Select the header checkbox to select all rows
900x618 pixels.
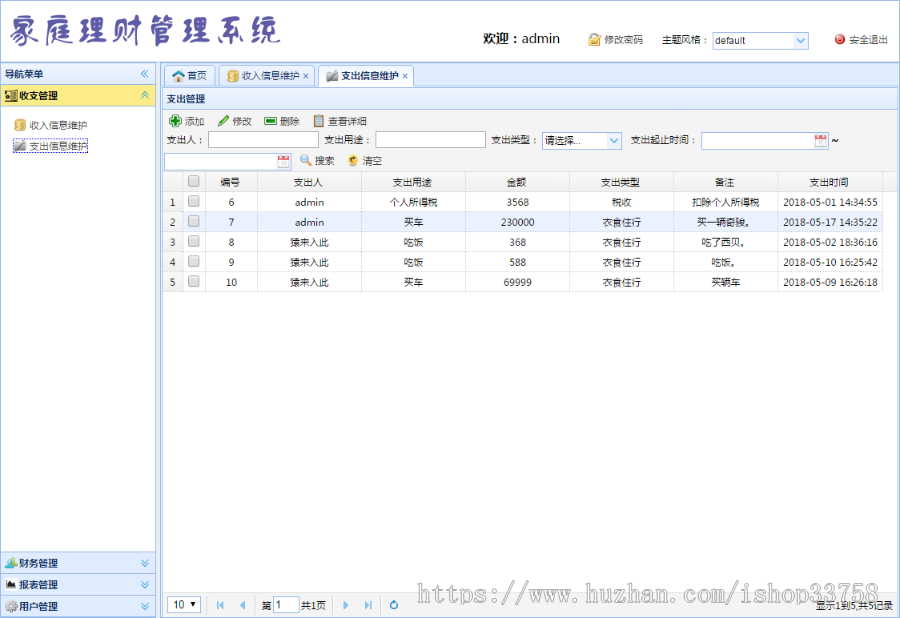[x=194, y=181]
